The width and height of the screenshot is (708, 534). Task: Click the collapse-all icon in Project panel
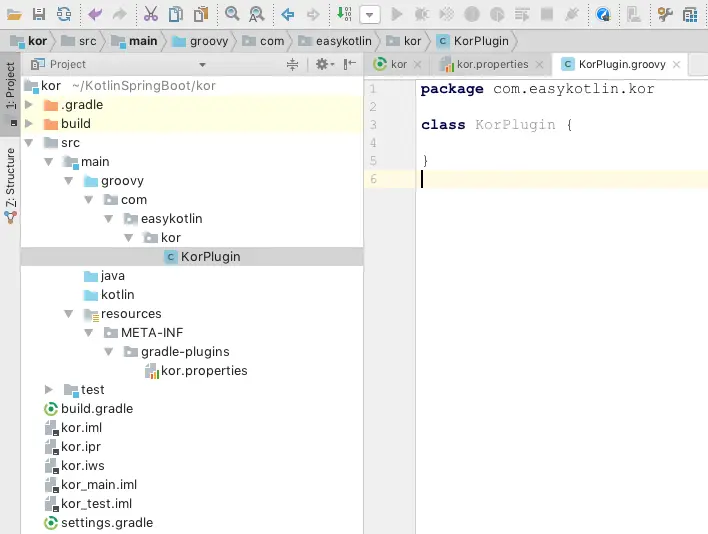(x=293, y=64)
